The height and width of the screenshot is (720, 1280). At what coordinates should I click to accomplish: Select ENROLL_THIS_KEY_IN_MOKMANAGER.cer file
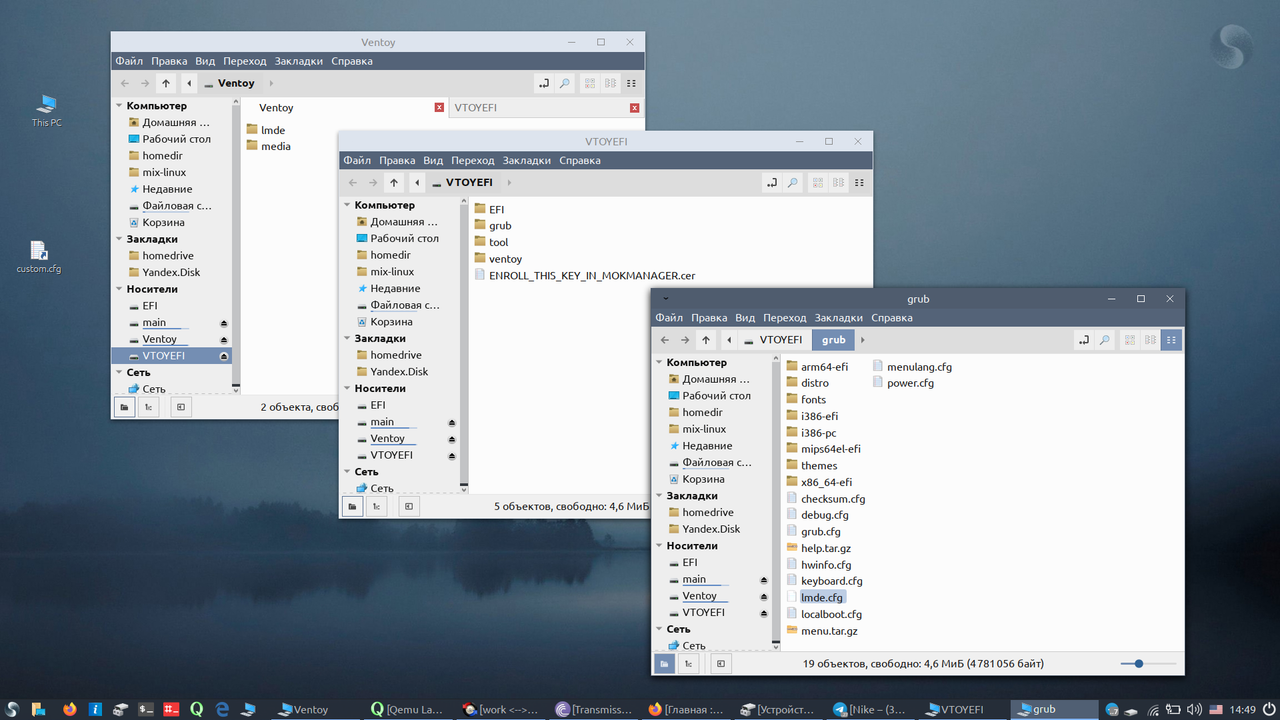click(584, 275)
